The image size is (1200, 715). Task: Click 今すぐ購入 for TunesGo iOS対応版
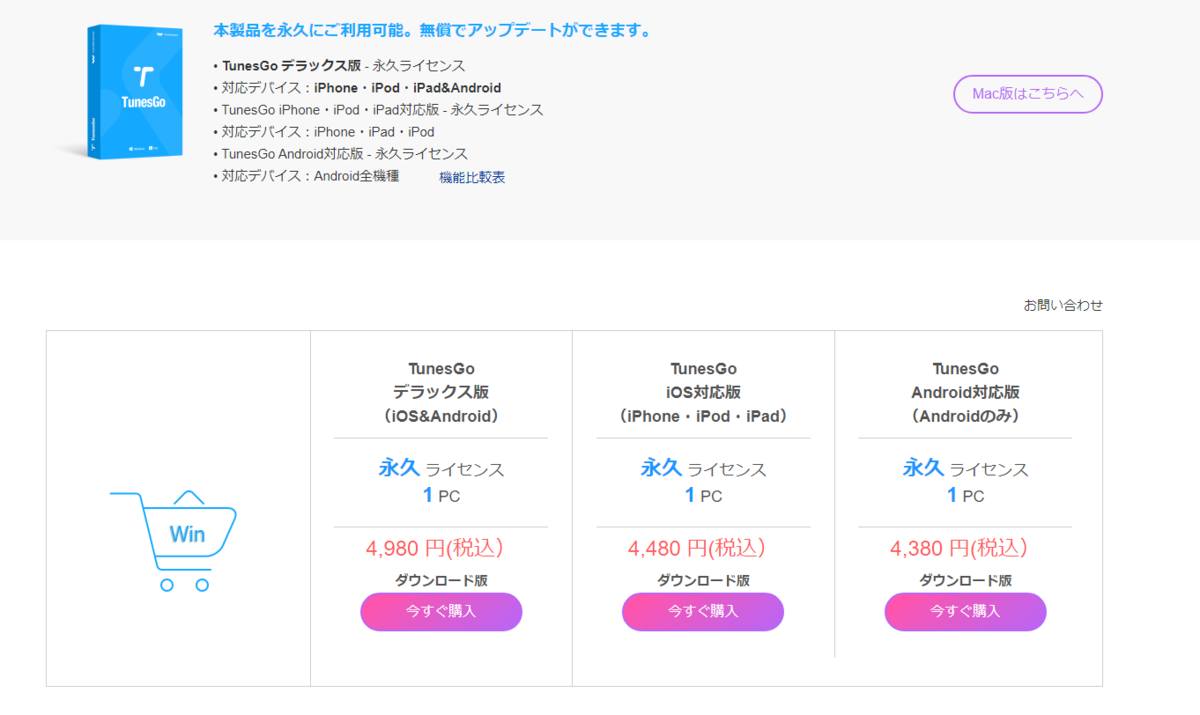pos(702,611)
